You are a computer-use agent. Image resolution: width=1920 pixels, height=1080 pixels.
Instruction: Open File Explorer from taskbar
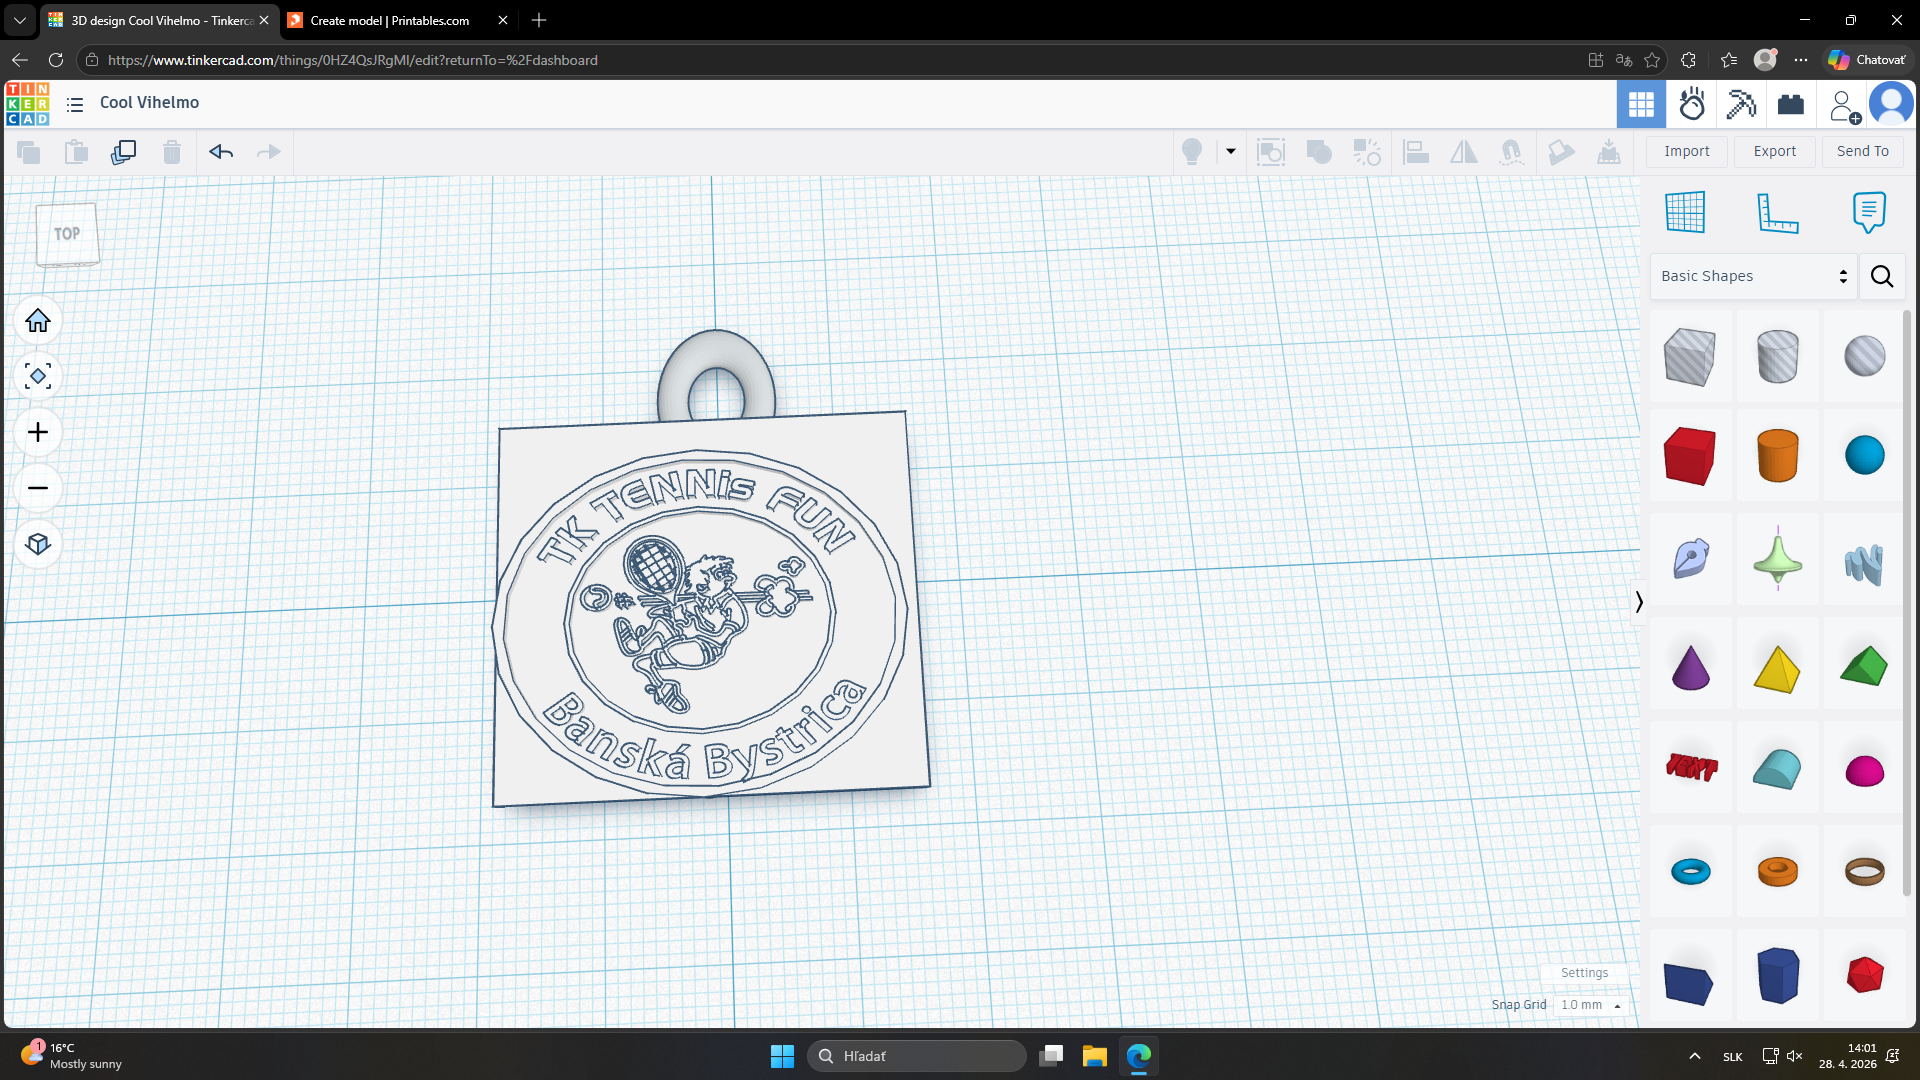point(1095,1056)
